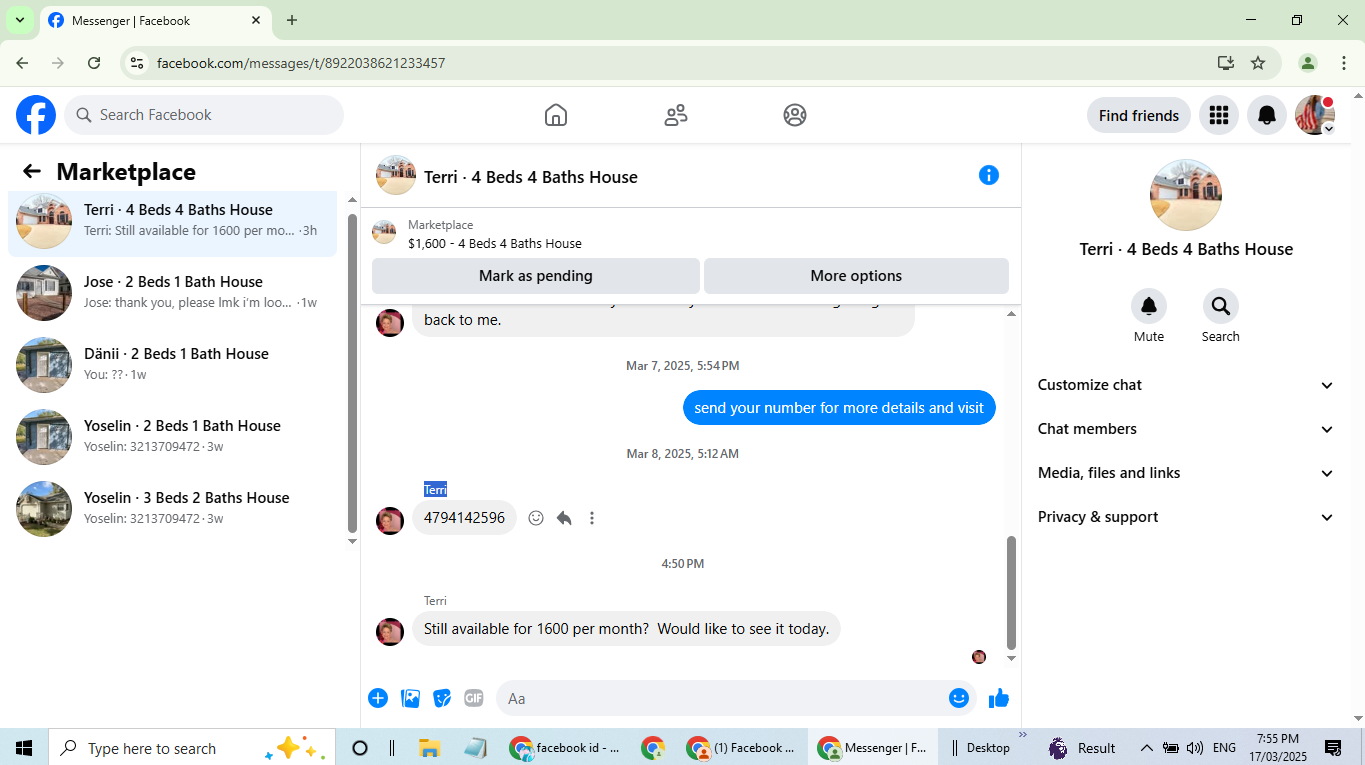Click the conversation list scrollbar
Viewport: 1365px width, 765px height.
pyautogui.click(x=352, y=373)
